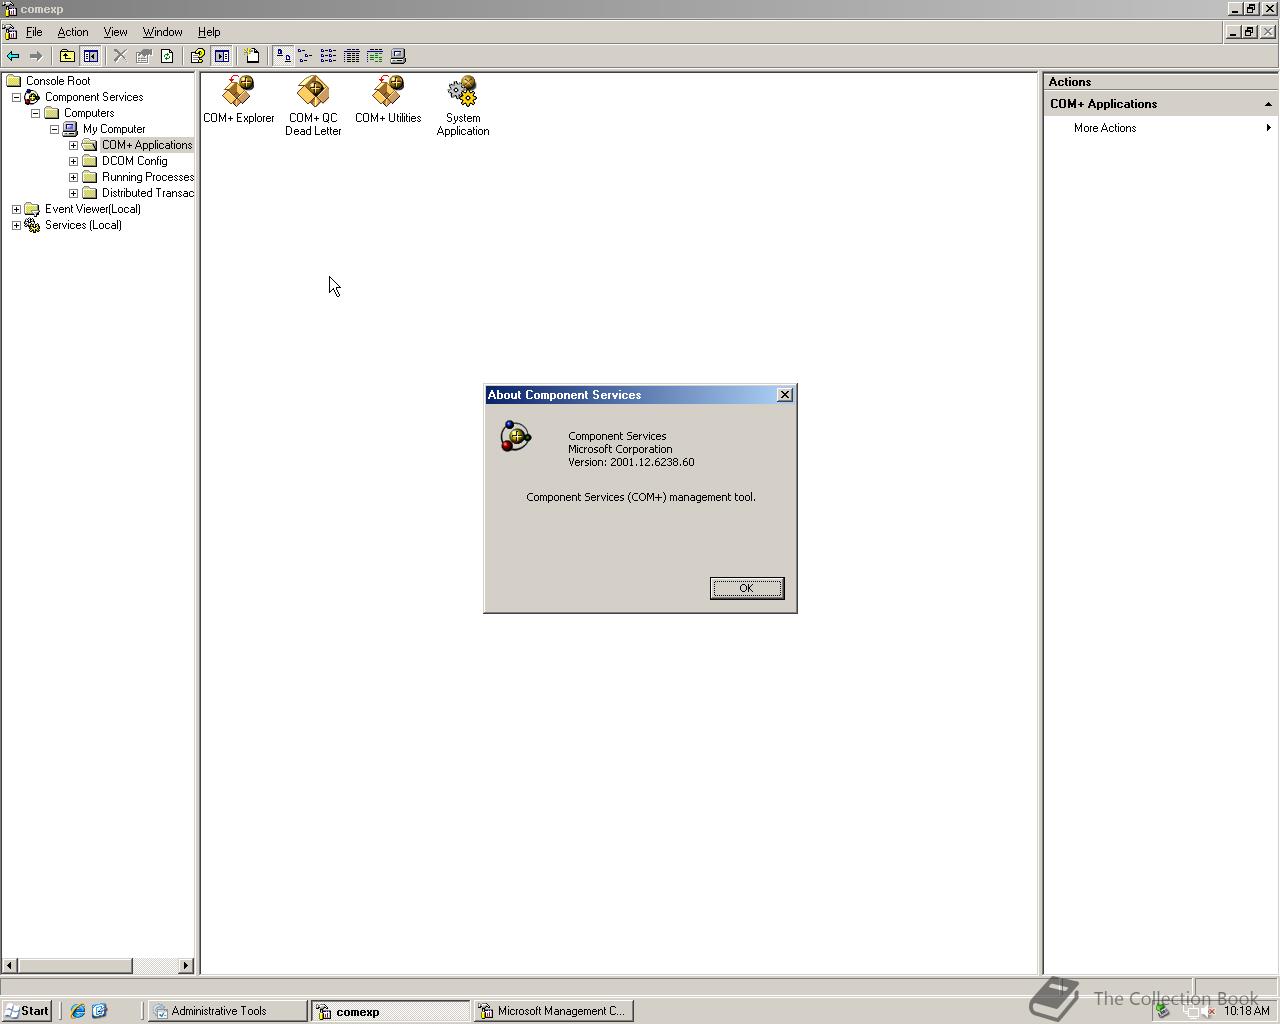This screenshot has height=1024, width=1280.
Task: Open the Help menu
Action: point(209,32)
